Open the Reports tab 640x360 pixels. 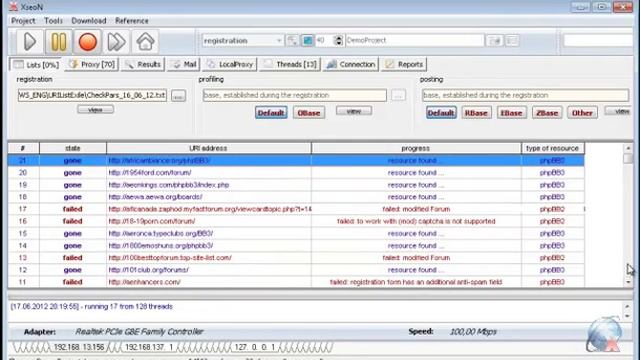(x=404, y=64)
